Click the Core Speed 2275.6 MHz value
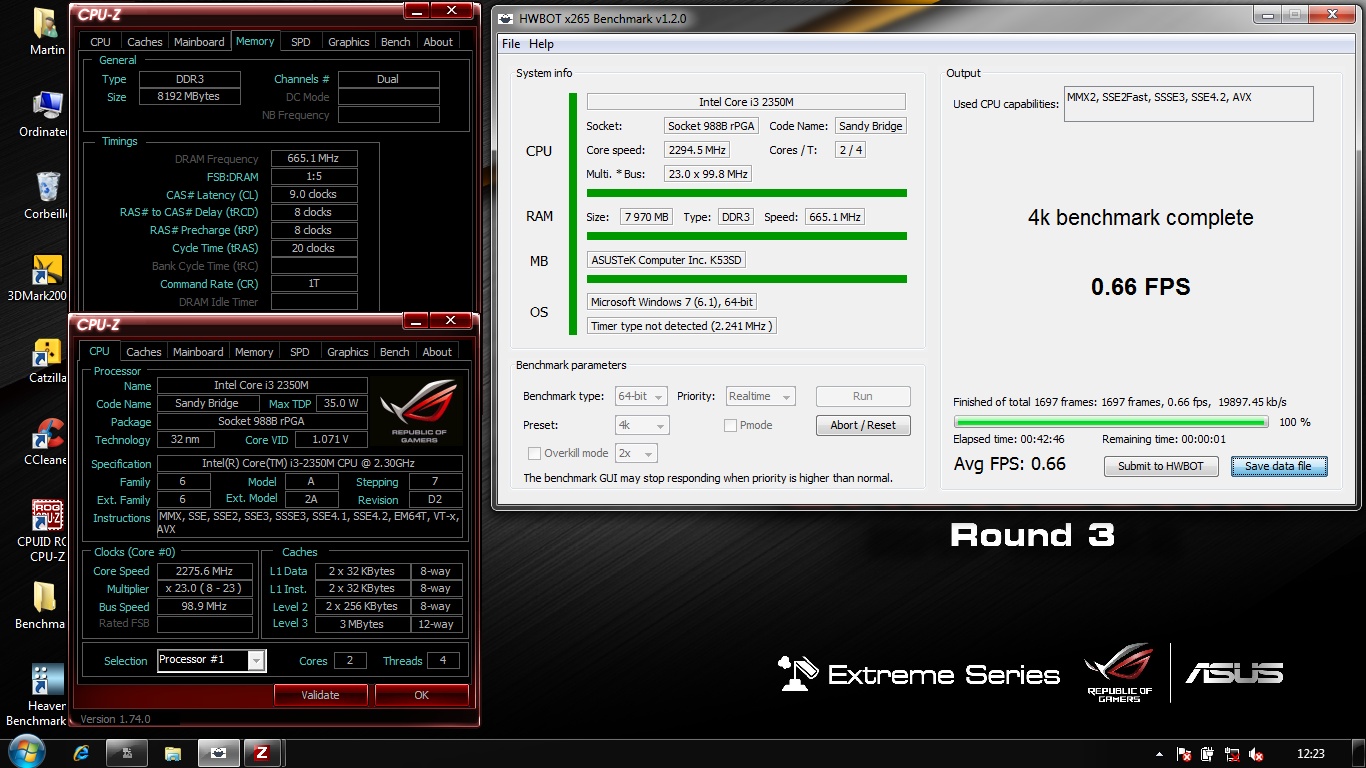 (204, 571)
